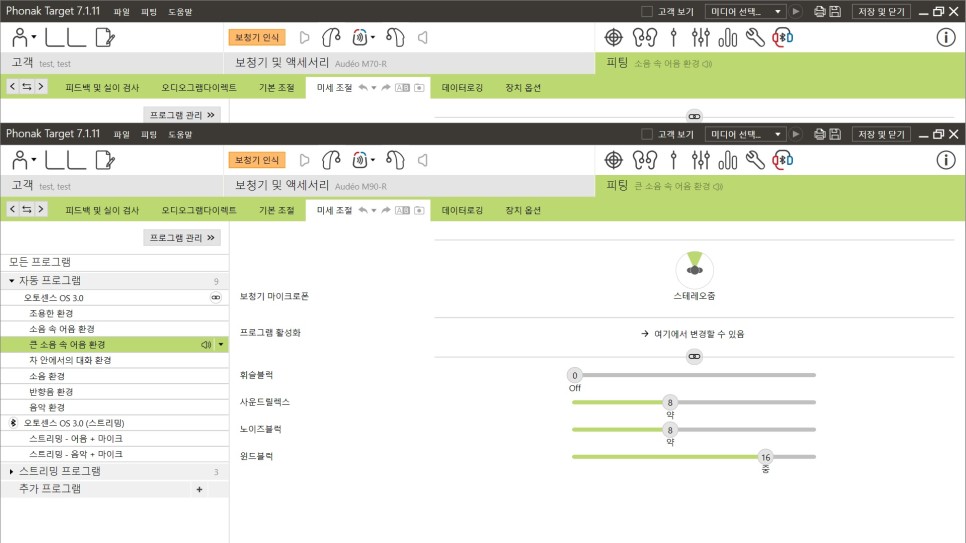966x543 pixels.
Task: Switch to 오디오그램다이렉트 tab in M70-R window
Action: [x=198, y=88]
